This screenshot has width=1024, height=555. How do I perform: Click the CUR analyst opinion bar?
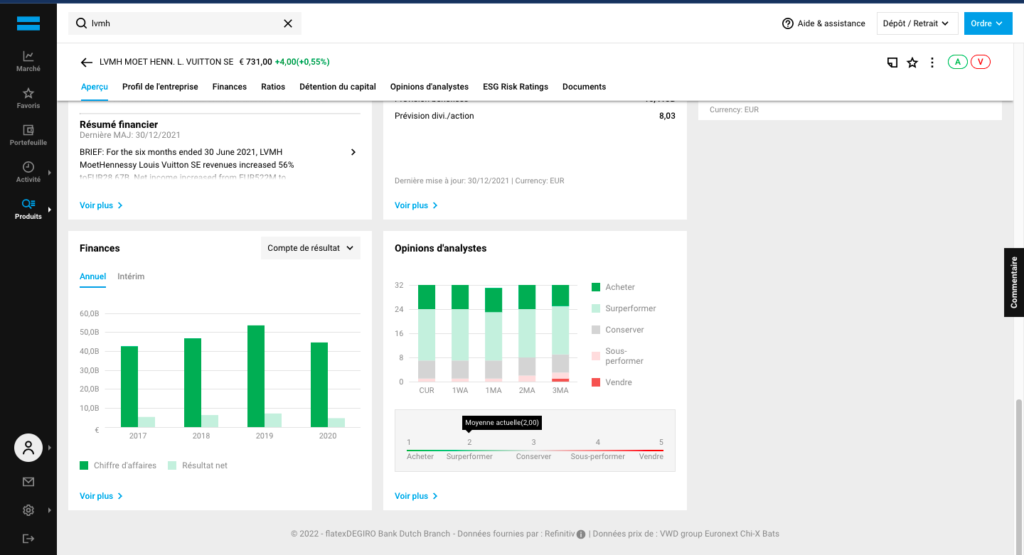pos(426,334)
